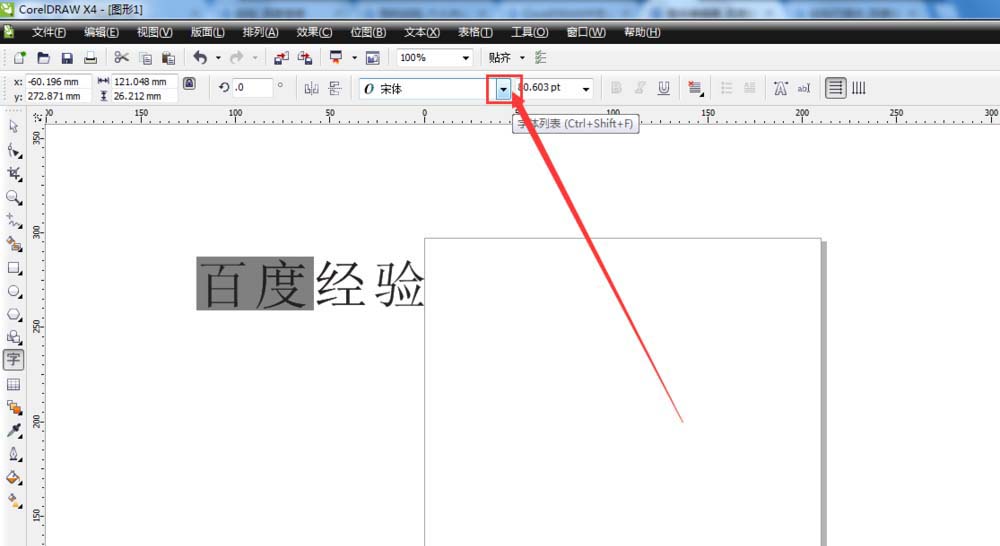Image resolution: width=1000 pixels, height=546 pixels.
Task: Copy selection with the copy icon
Action: (x=145, y=58)
